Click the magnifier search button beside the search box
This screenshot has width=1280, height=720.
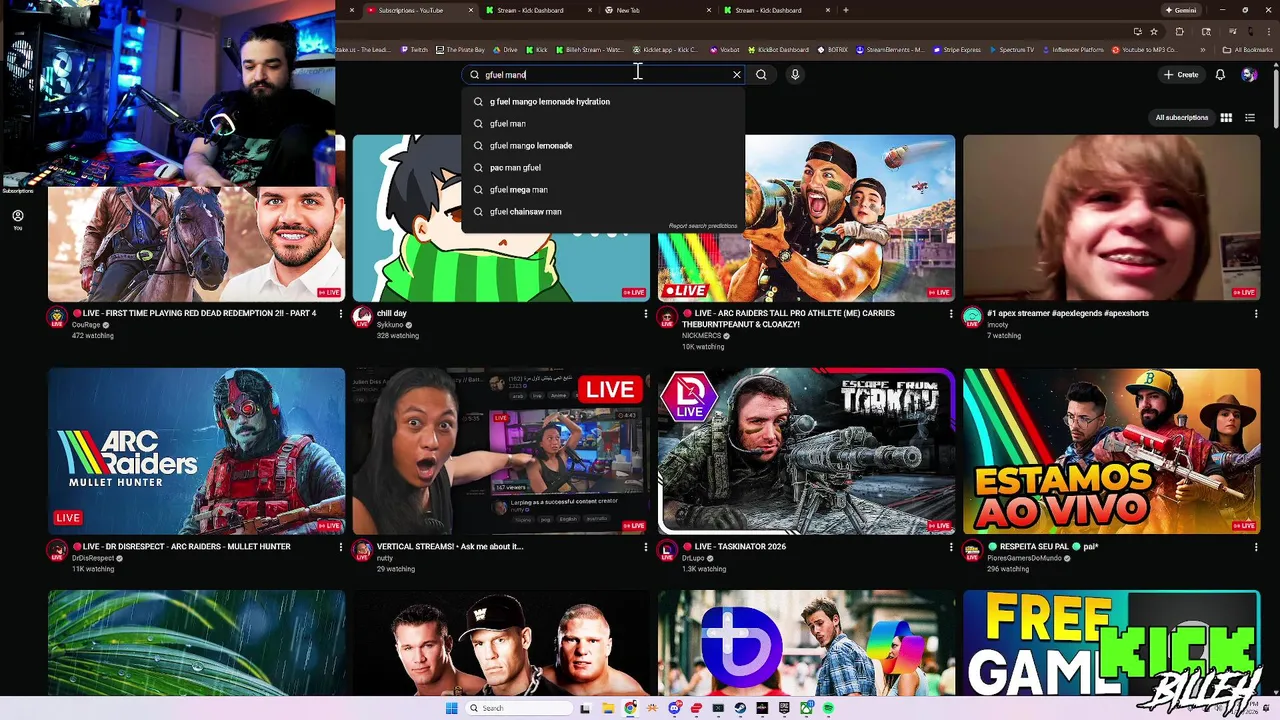tap(761, 75)
